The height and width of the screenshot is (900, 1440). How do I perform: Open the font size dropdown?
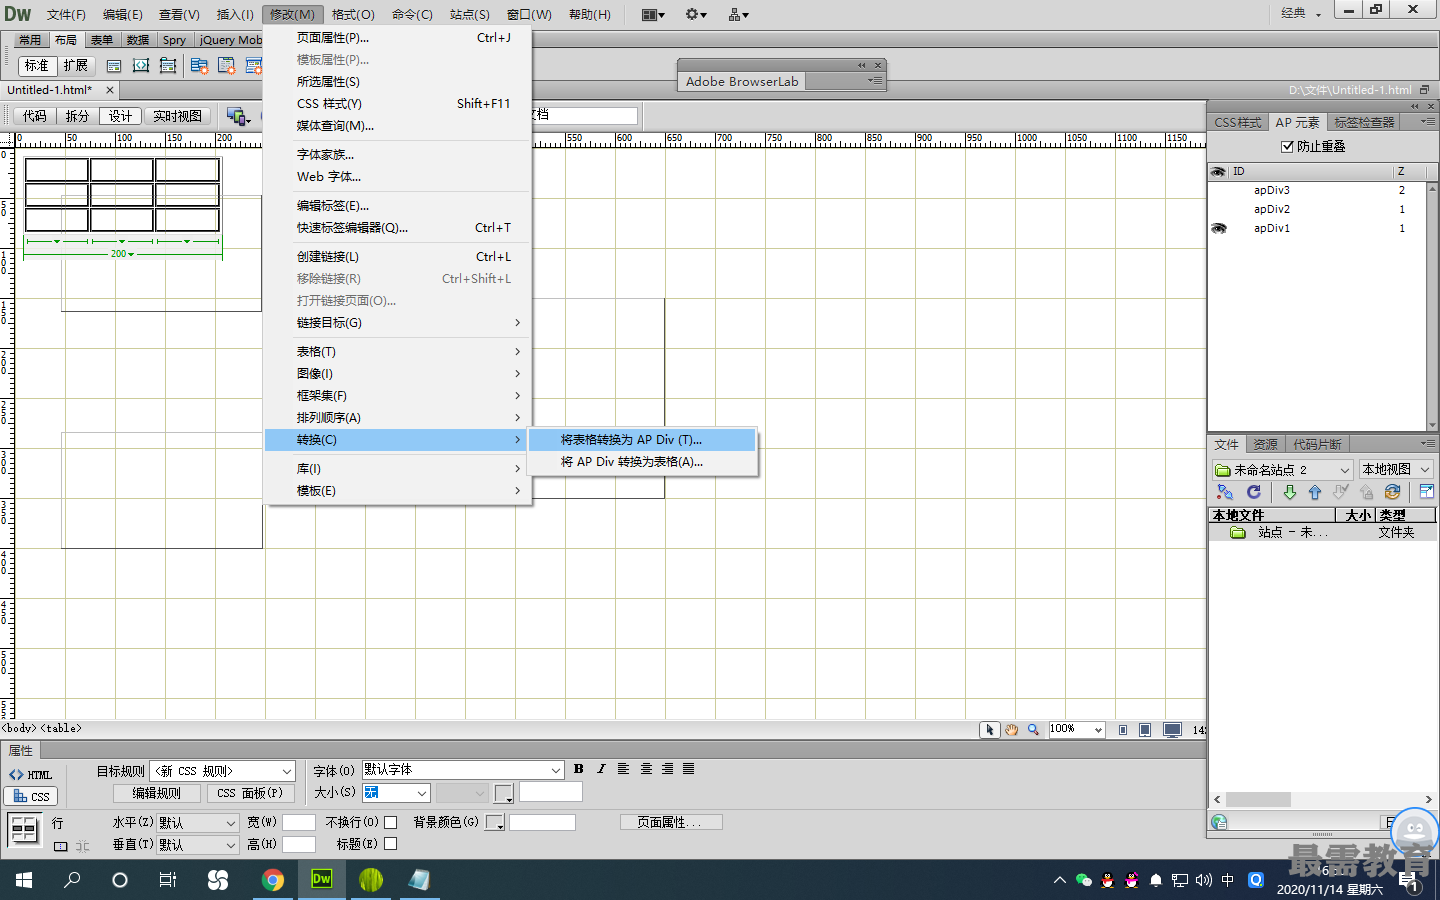tap(396, 793)
